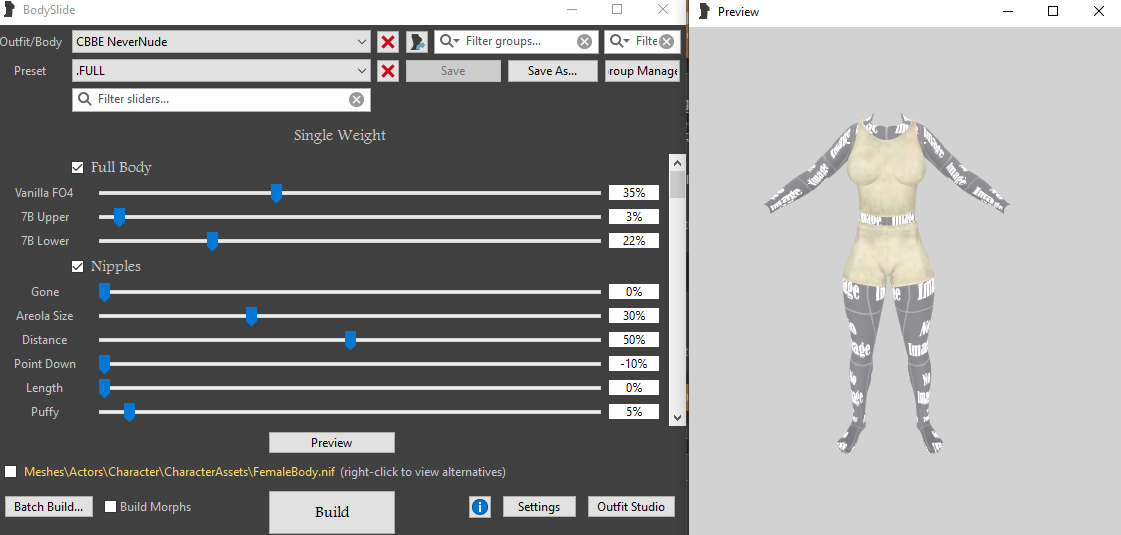Screen dimensions: 1121x535
Task: Clear the Filter sliders field
Action: [356, 99]
